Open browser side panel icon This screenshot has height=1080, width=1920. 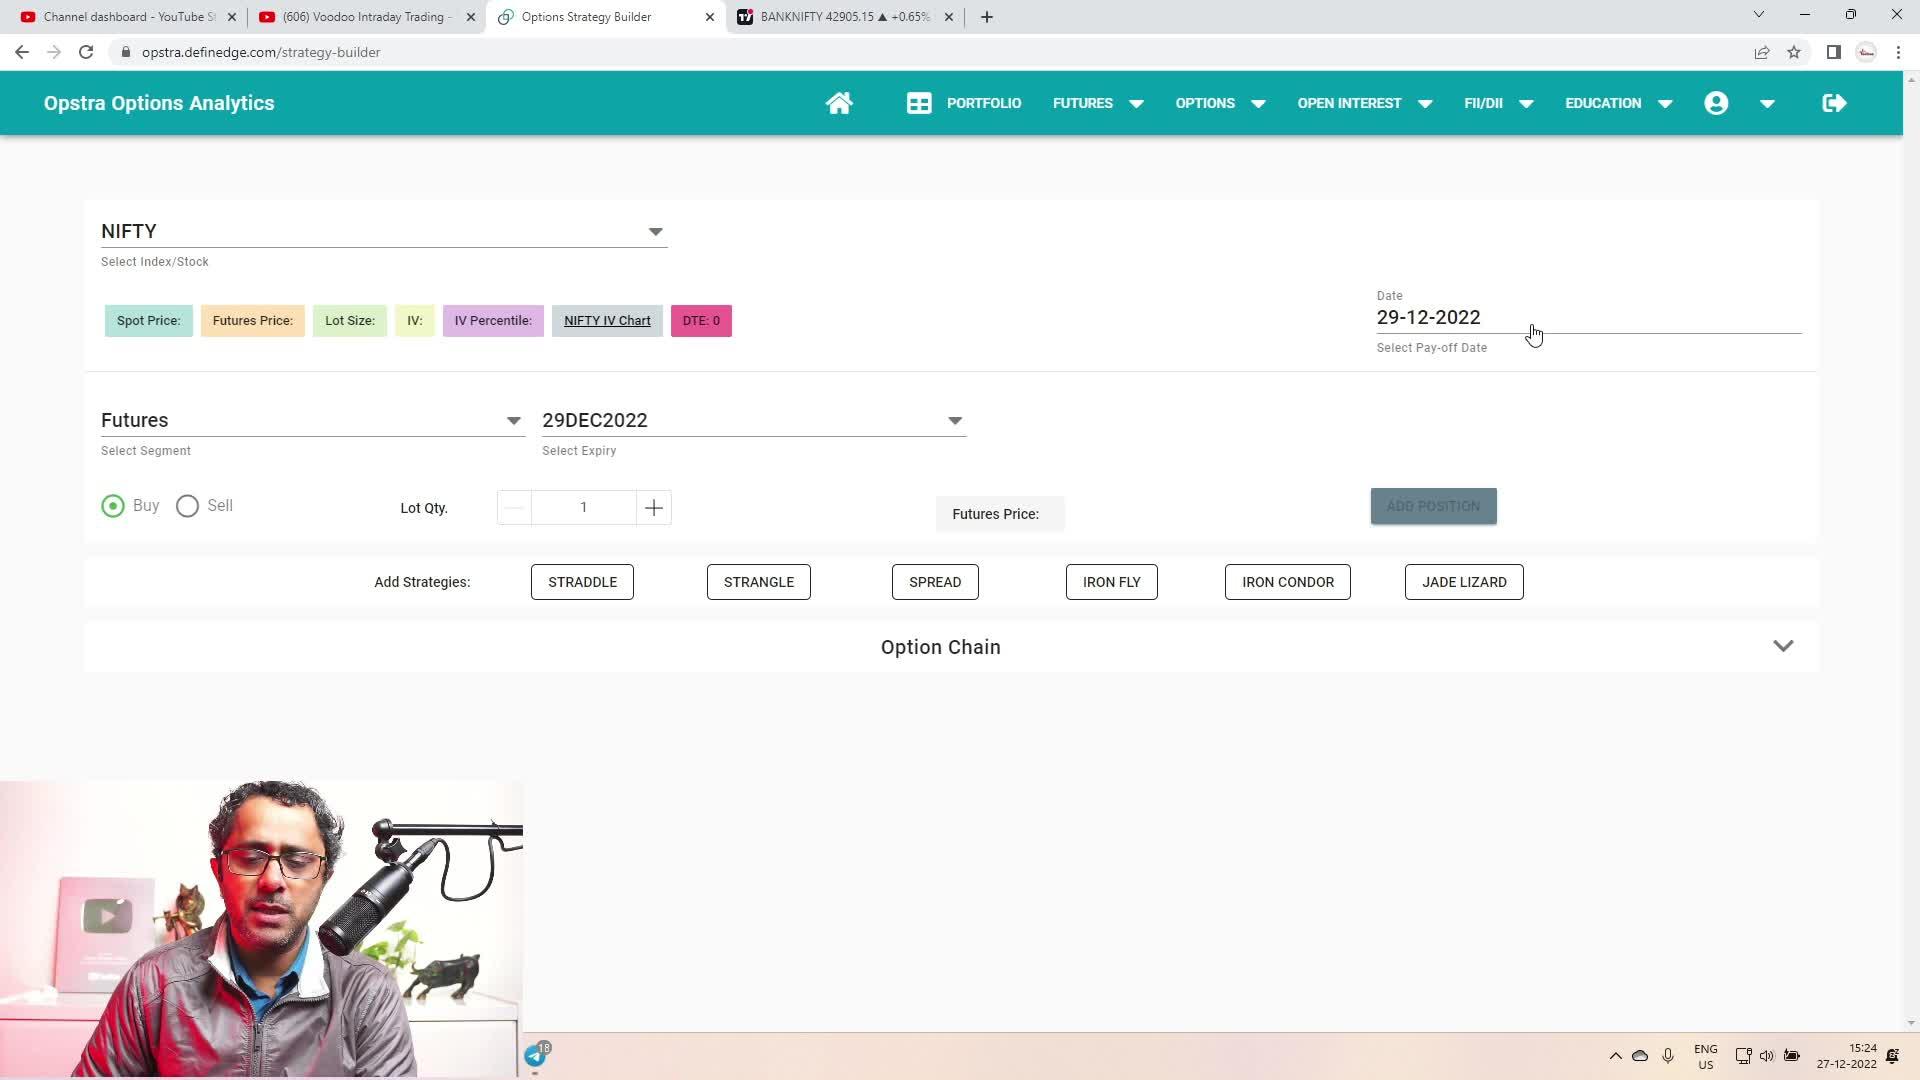tap(1833, 52)
